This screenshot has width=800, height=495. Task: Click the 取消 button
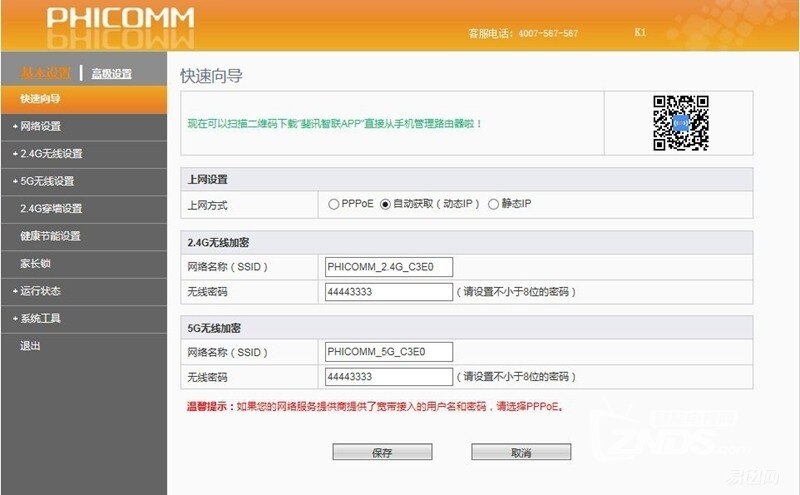click(x=521, y=452)
